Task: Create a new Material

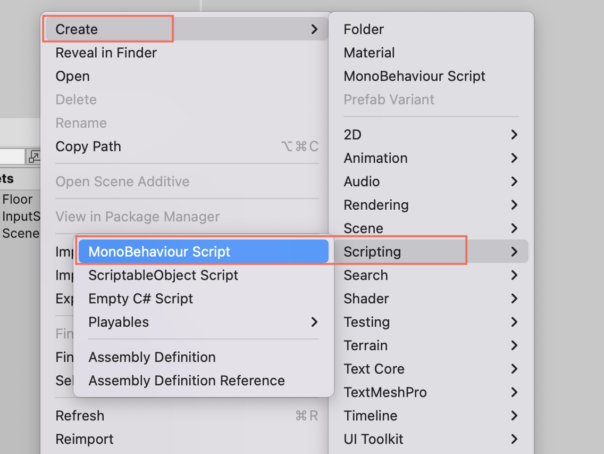Action: coord(431,53)
